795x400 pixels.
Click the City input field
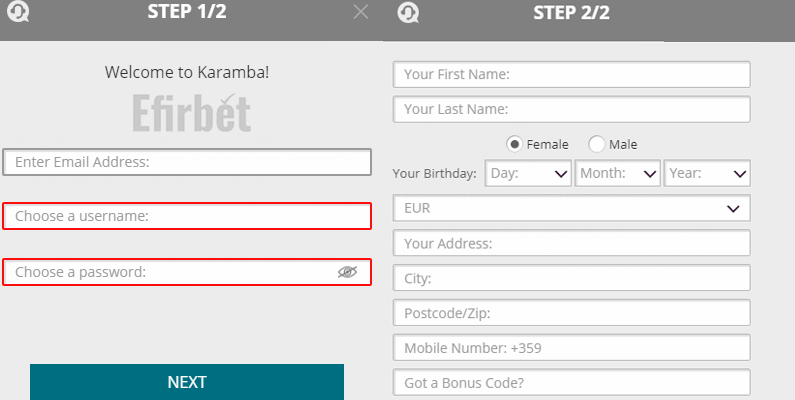[571, 278]
